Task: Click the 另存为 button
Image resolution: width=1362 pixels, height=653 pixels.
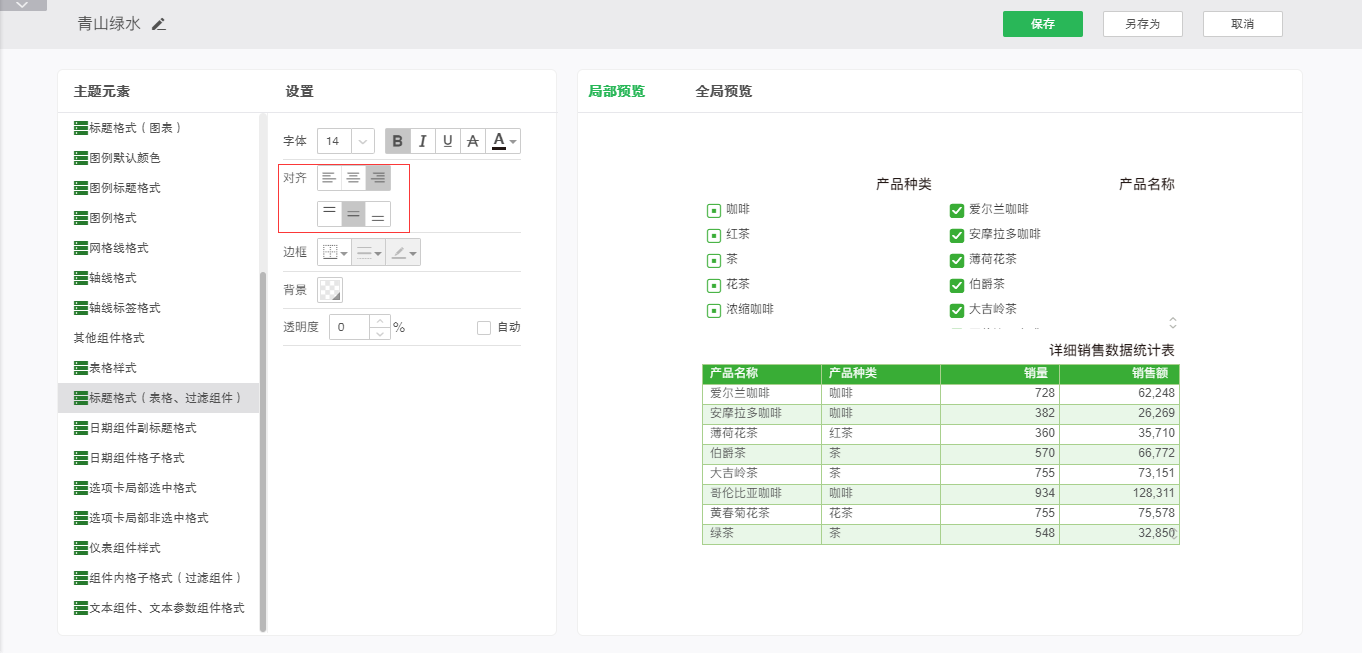Action: pyautogui.click(x=1142, y=24)
